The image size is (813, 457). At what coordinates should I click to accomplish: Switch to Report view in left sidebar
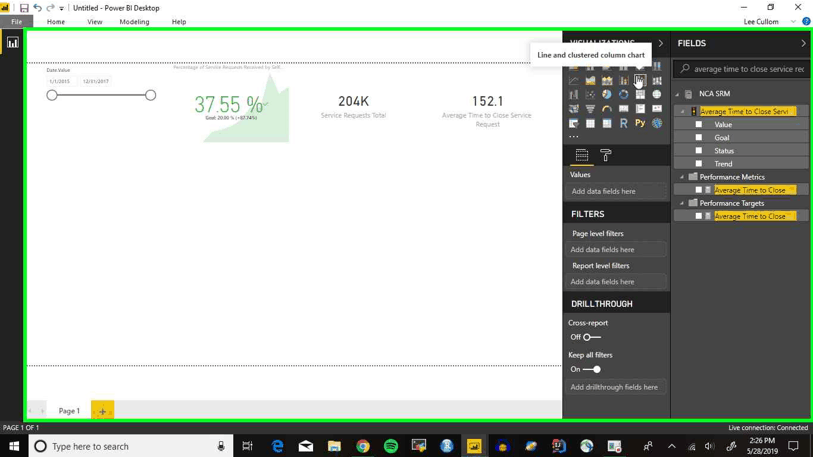click(x=12, y=43)
